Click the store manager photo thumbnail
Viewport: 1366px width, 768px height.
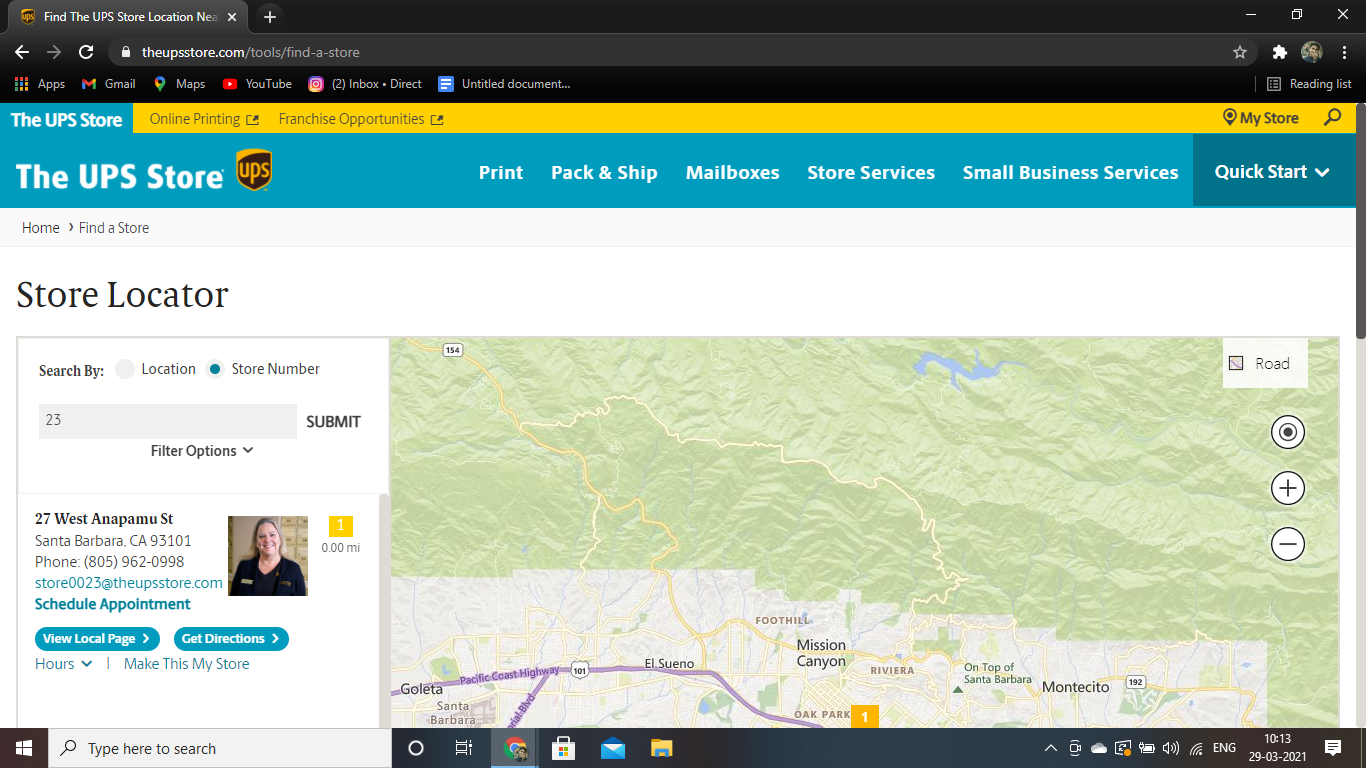click(x=268, y=556)
